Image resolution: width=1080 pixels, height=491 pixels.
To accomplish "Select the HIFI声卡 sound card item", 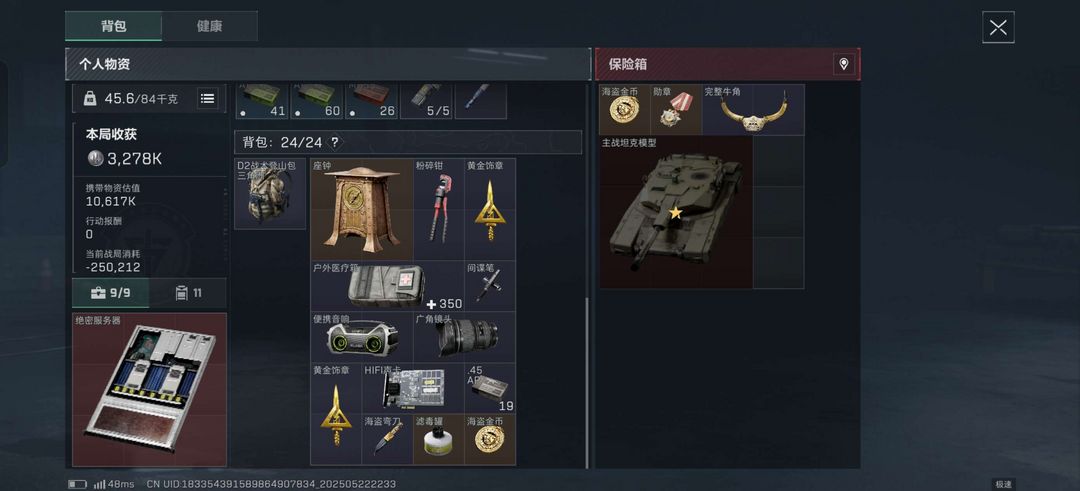I will tap(413, 388).
